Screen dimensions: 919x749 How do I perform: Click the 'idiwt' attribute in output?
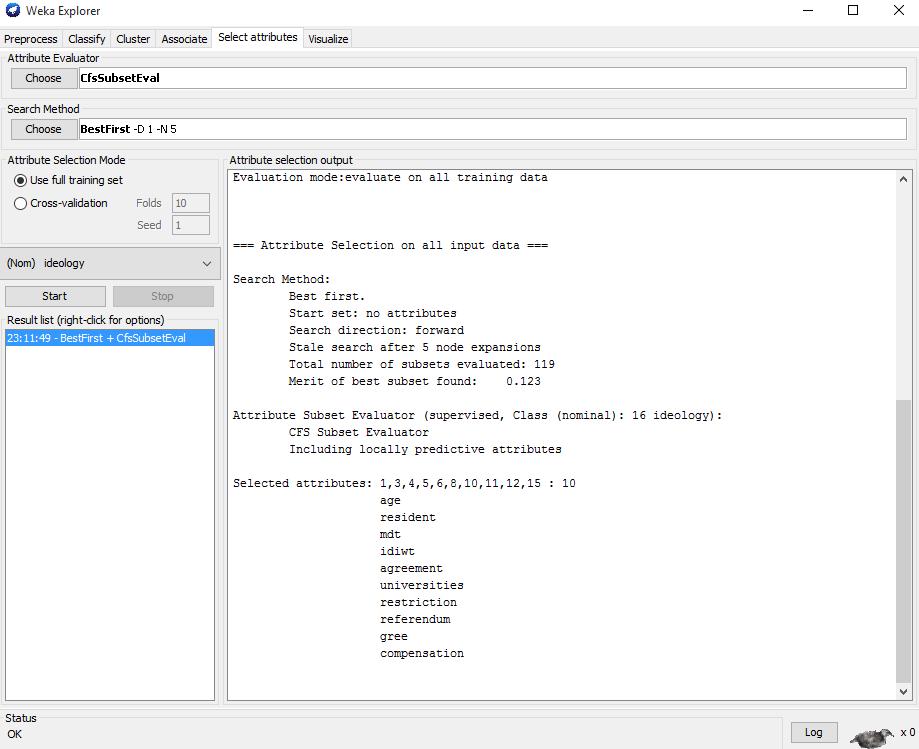click(397, 551)
